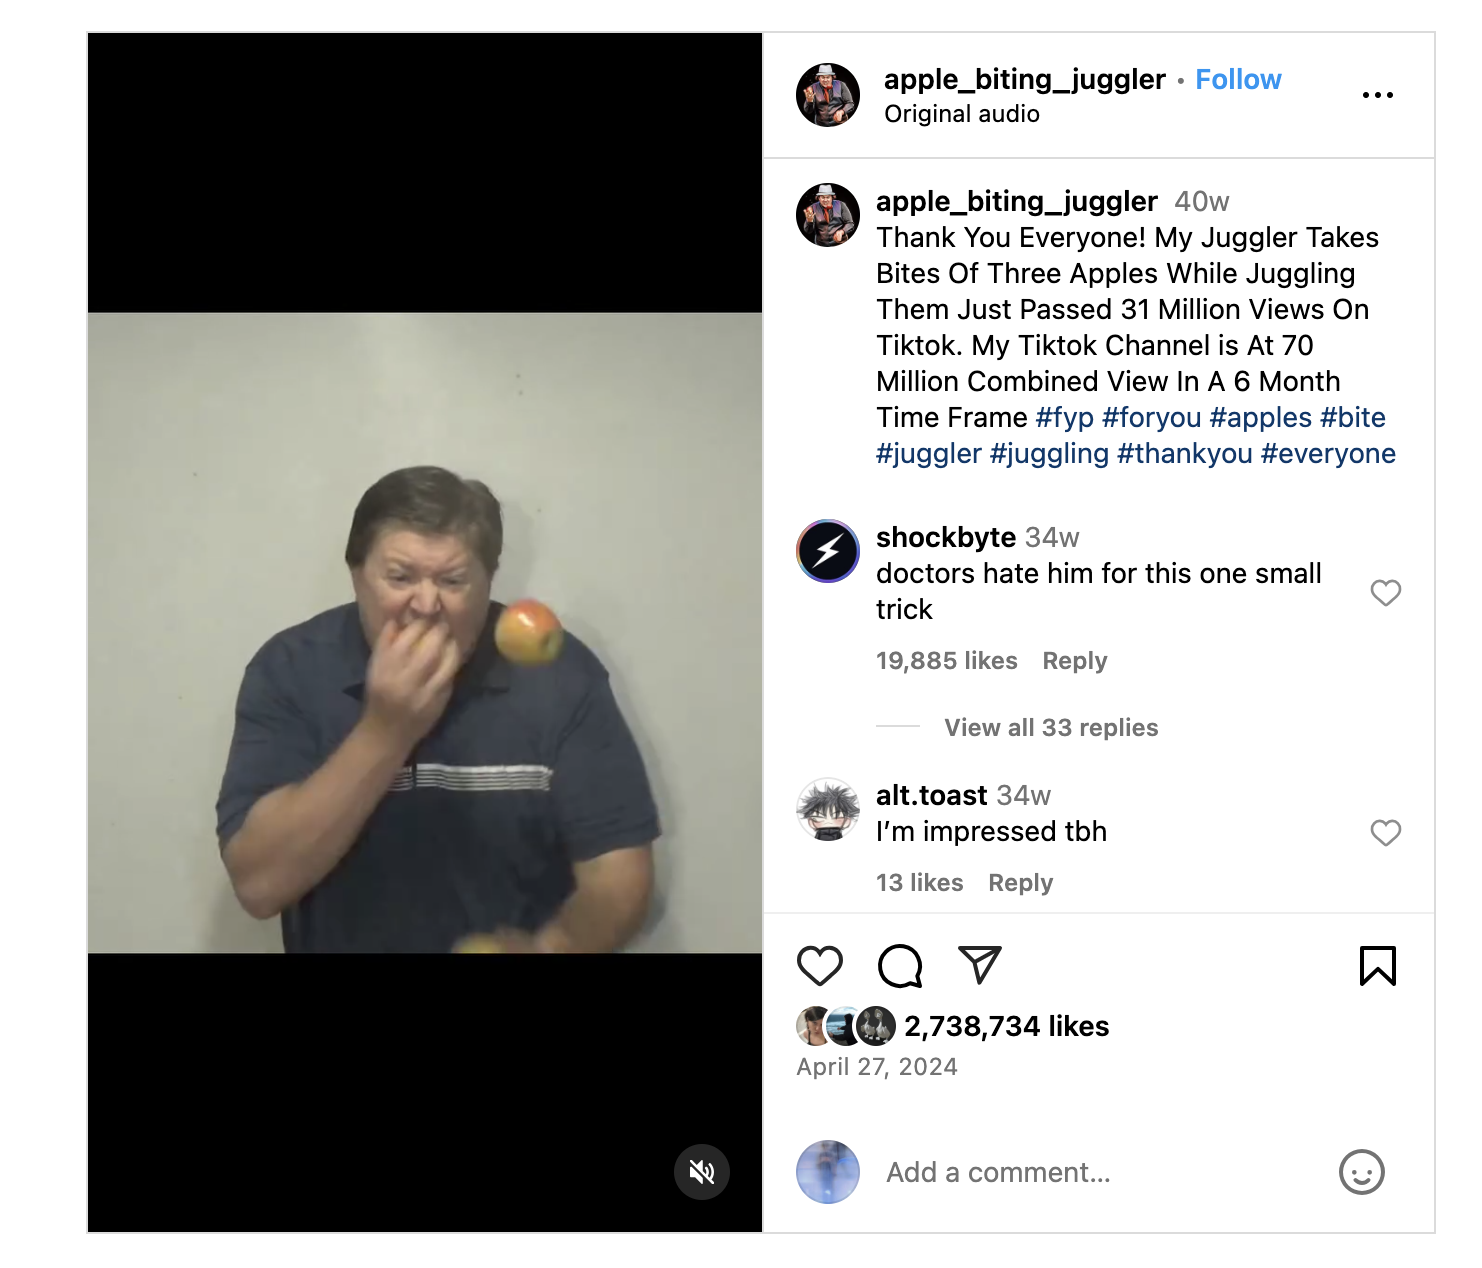1482x1268 pixels.
Task: Share the post with the paper plane icon
Action: point(979,964)
